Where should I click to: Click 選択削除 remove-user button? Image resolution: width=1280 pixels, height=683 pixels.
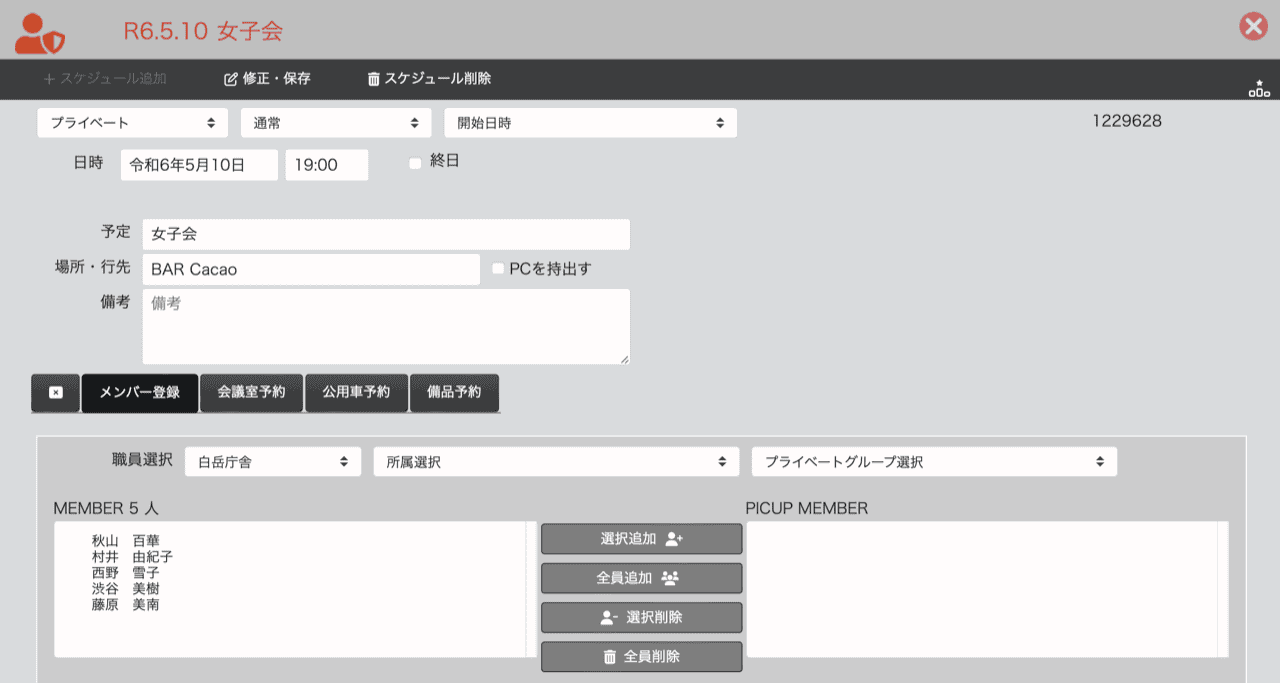point(641,618)
